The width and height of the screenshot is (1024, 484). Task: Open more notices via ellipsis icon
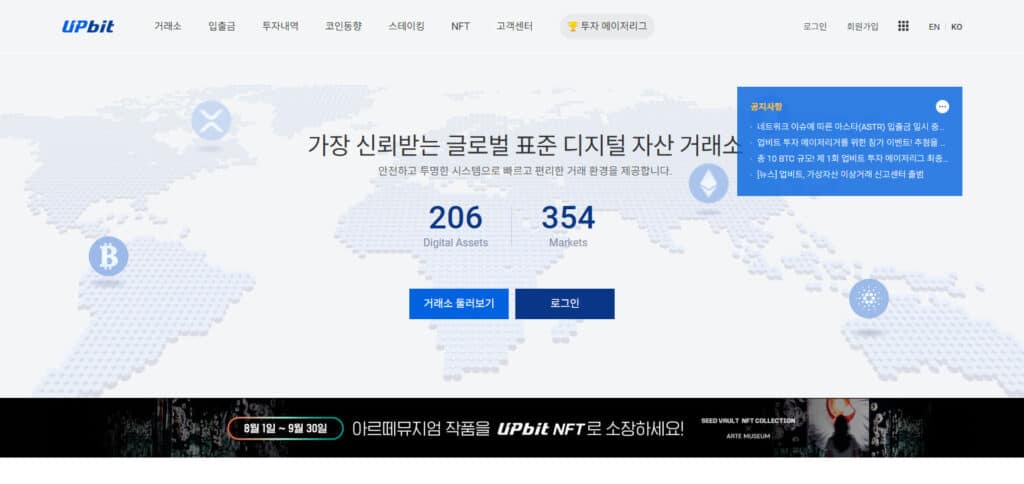[x=942, y=106]
